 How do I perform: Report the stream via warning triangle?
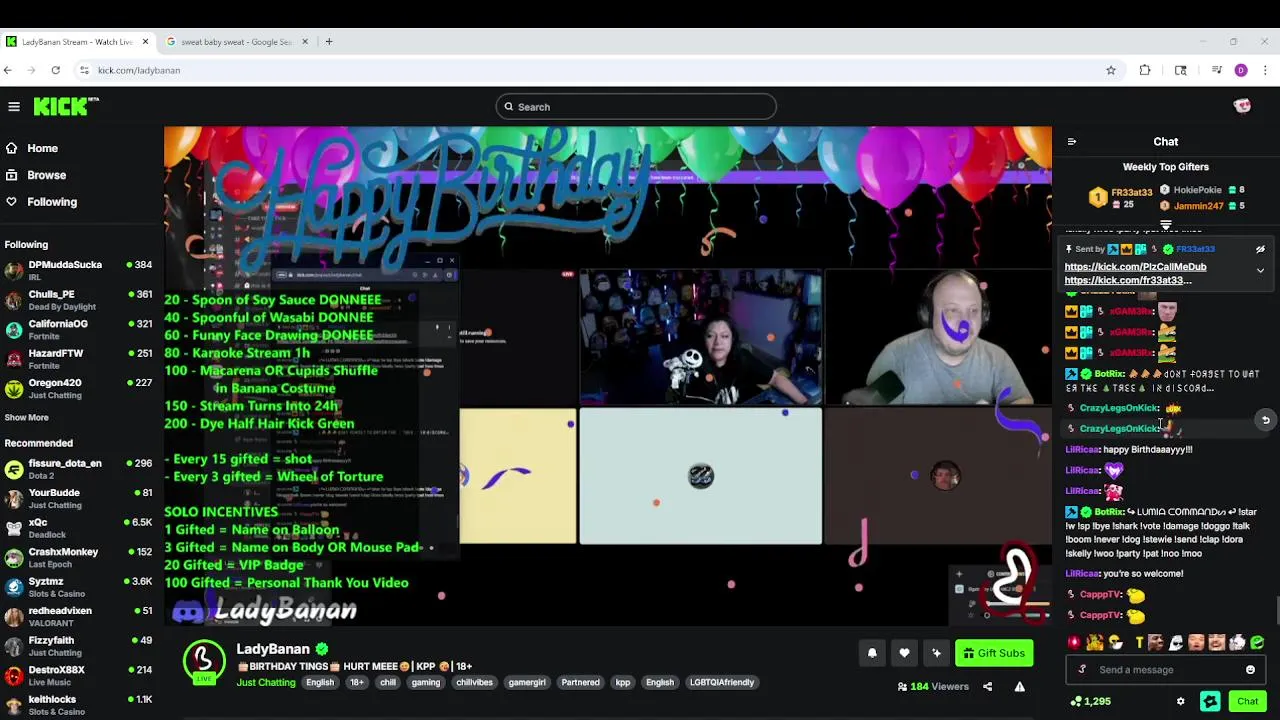click(1019, 687)
